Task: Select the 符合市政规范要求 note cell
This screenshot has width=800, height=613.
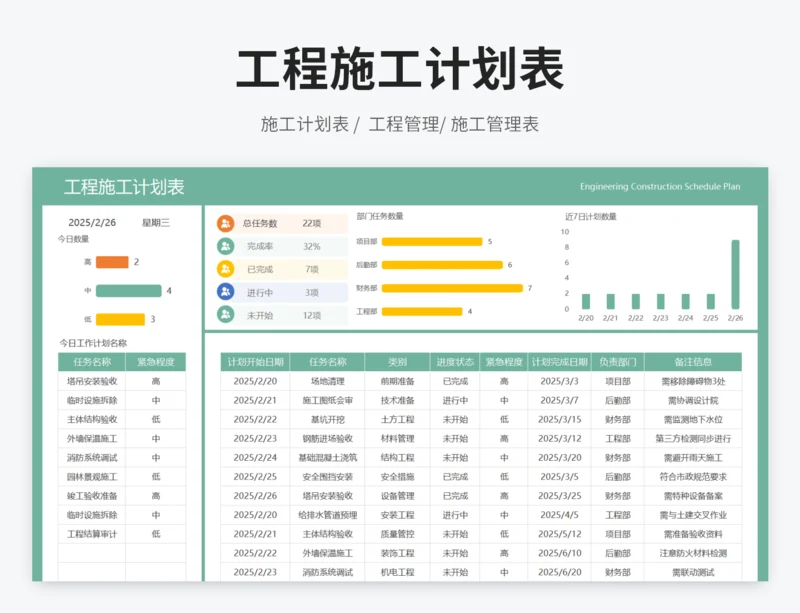Action: coord(693,477)
